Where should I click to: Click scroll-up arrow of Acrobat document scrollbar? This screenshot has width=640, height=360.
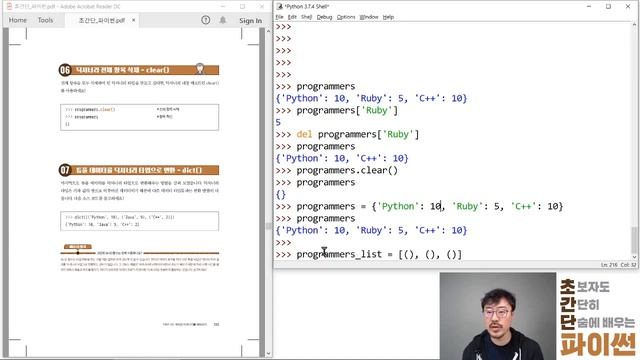point(268,31)
